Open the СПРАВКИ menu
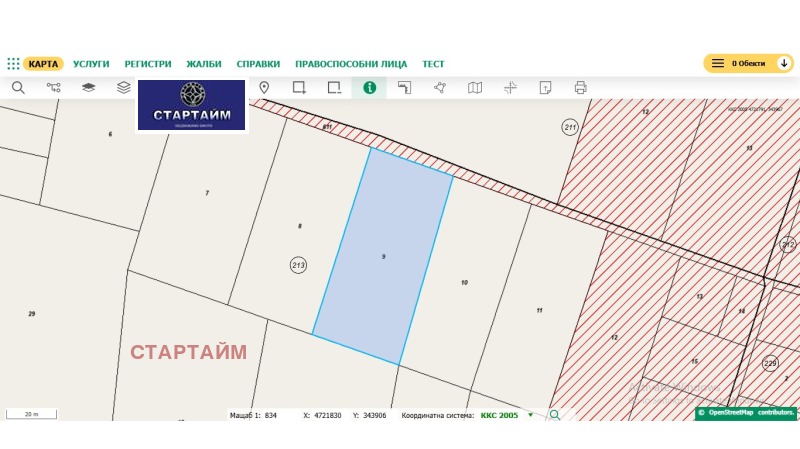800x449 pixels. coord(258,64)
